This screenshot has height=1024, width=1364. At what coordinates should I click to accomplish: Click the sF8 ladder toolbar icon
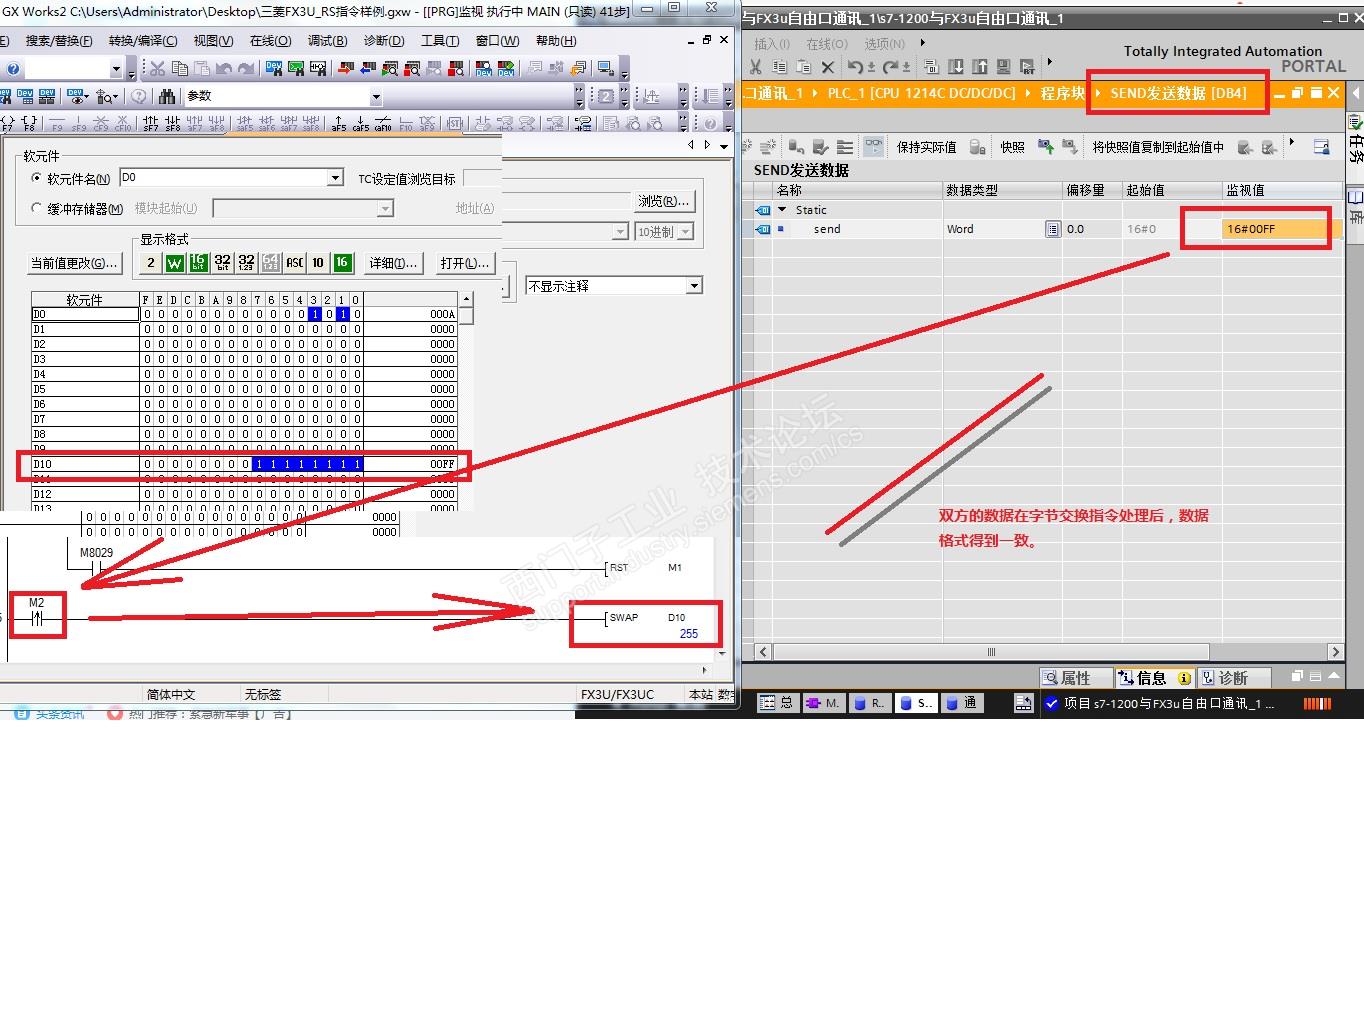[173, 124]
